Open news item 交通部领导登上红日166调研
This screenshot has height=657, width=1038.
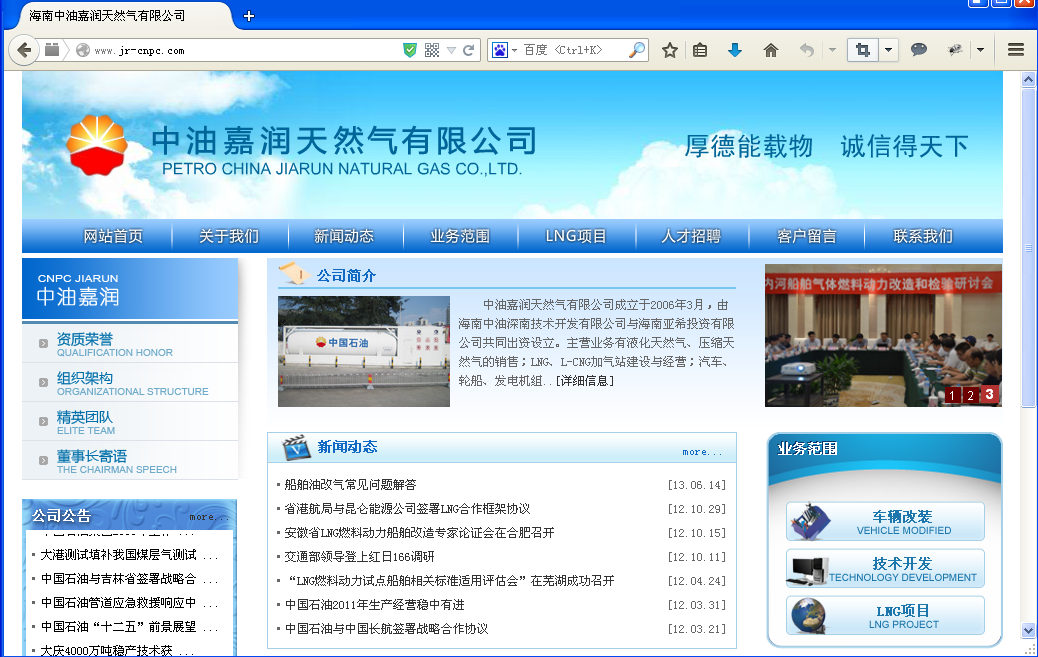click(359, 557)
